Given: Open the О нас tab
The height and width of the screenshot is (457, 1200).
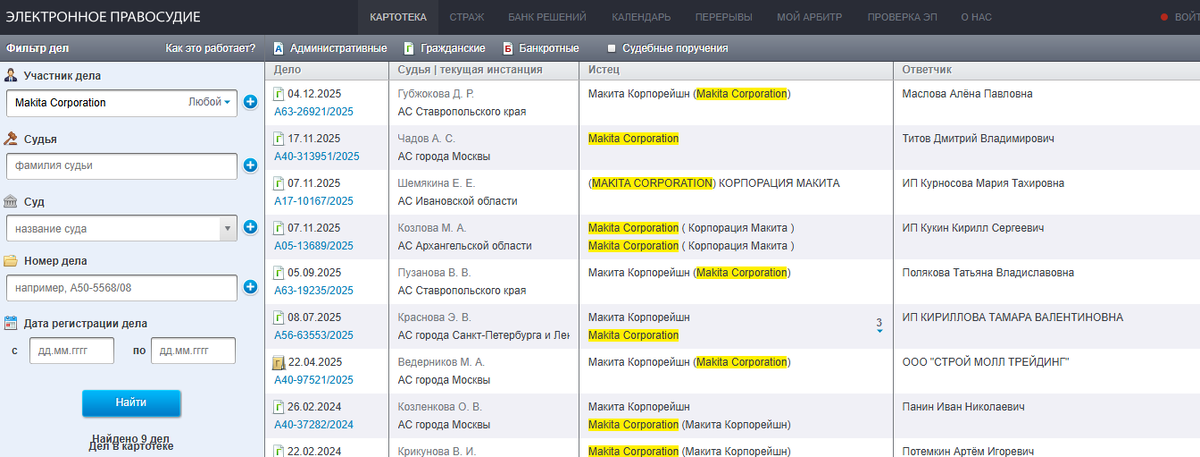Looking at the screenshot, I should click(978, 17).
